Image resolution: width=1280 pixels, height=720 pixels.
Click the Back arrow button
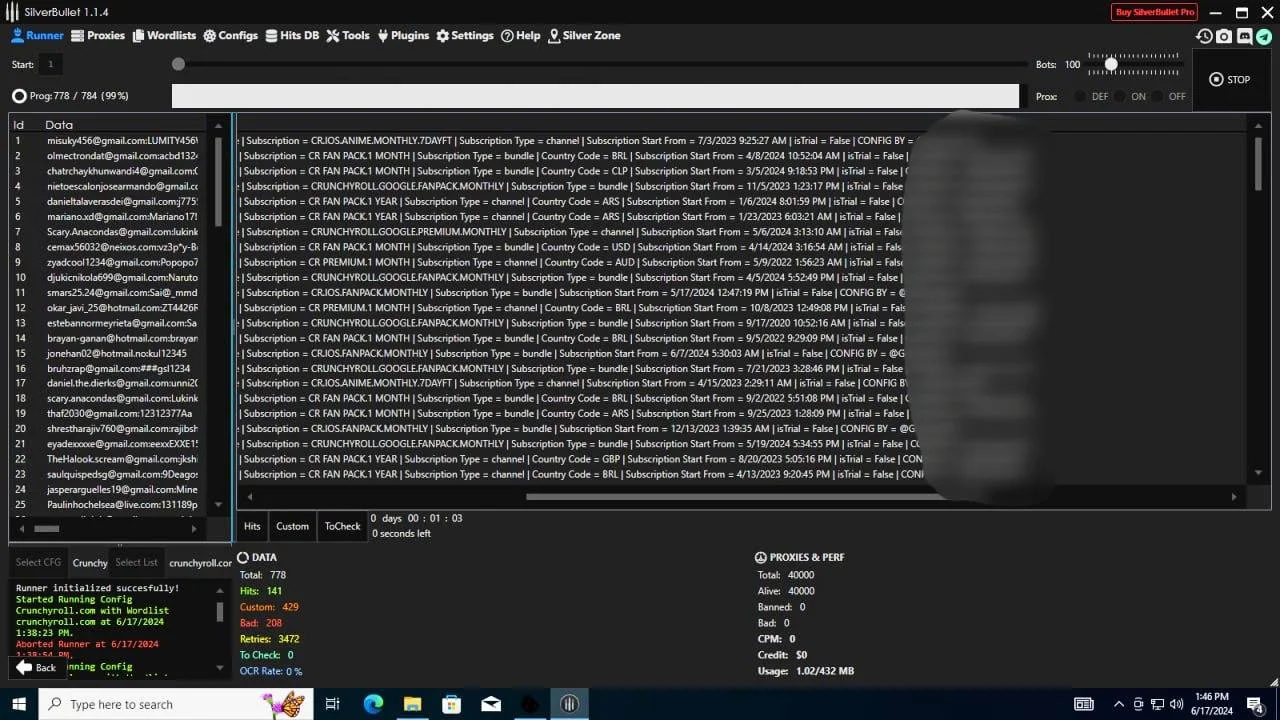37,667
